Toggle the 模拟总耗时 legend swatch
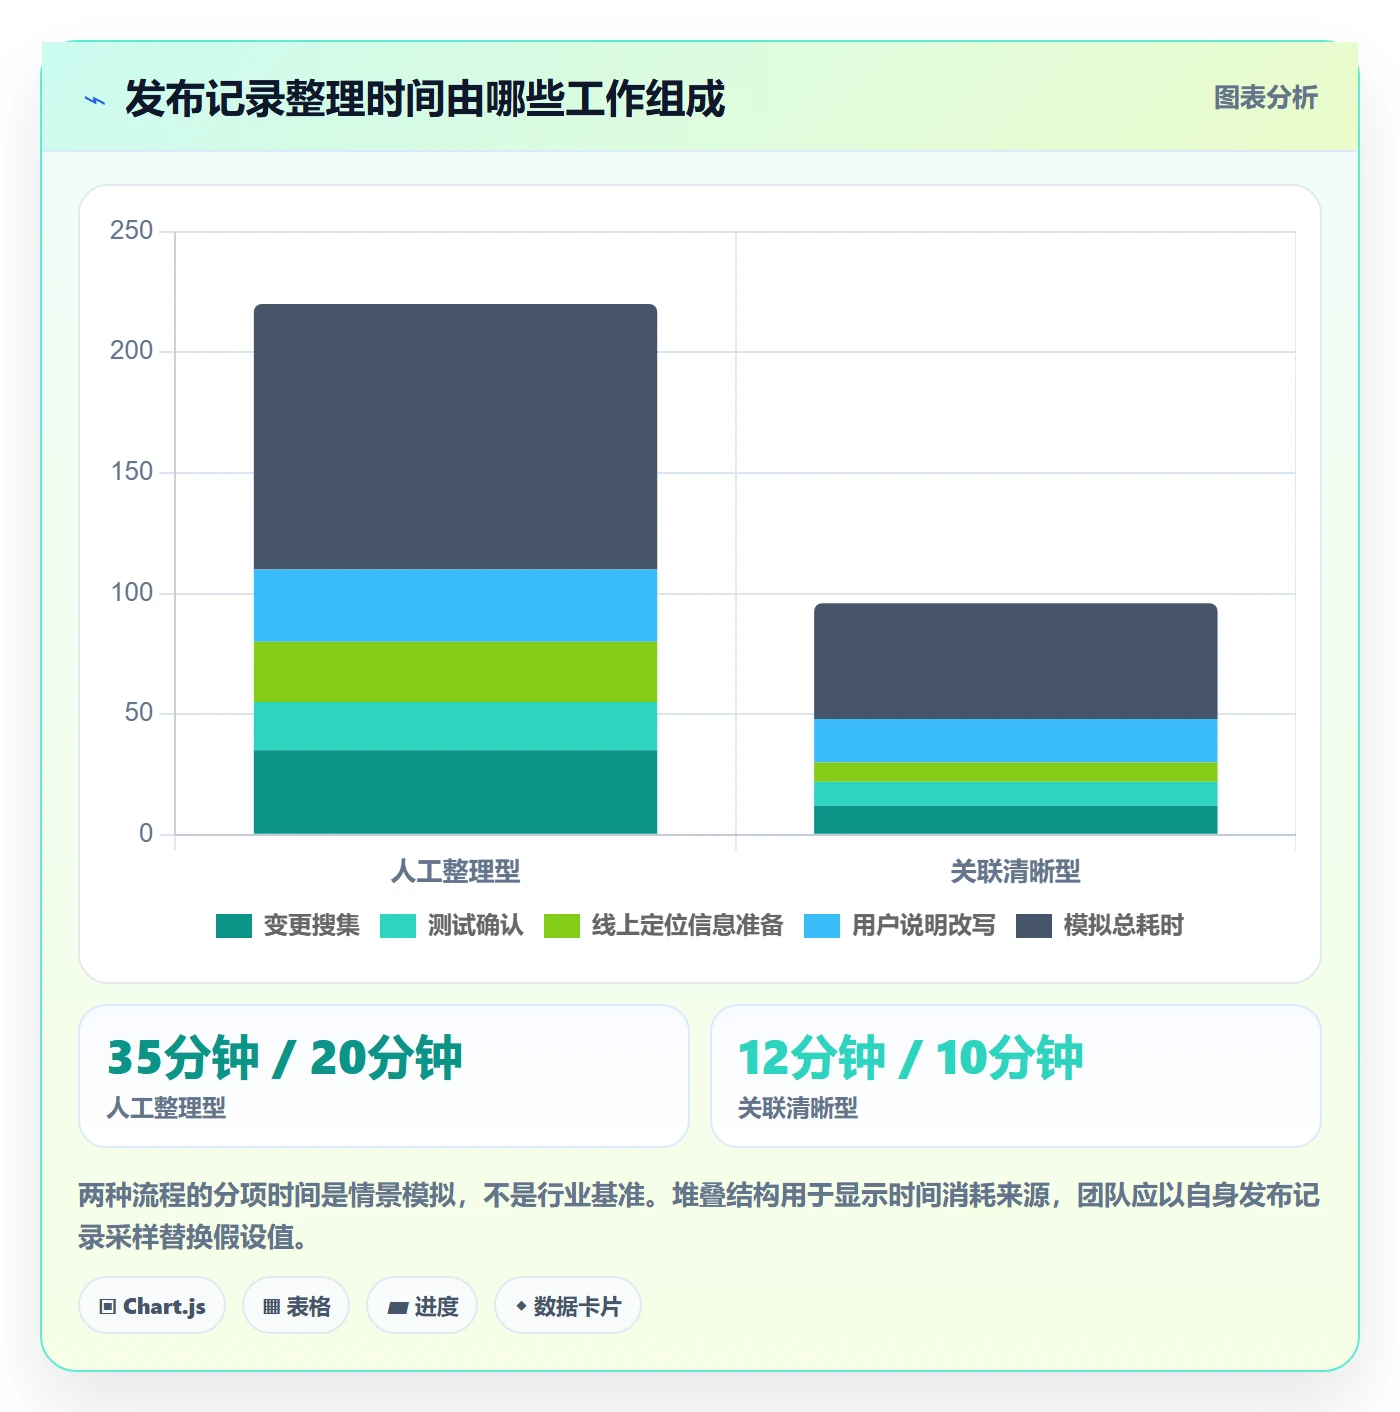The width and height of the screenshot is (1400, 1412). (x=1034, y=926)
